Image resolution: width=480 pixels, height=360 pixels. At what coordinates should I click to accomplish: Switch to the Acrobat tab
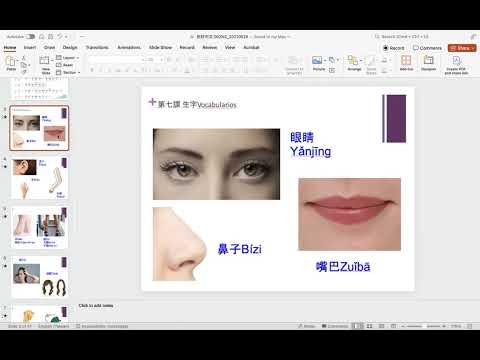[x=251, y=47]
